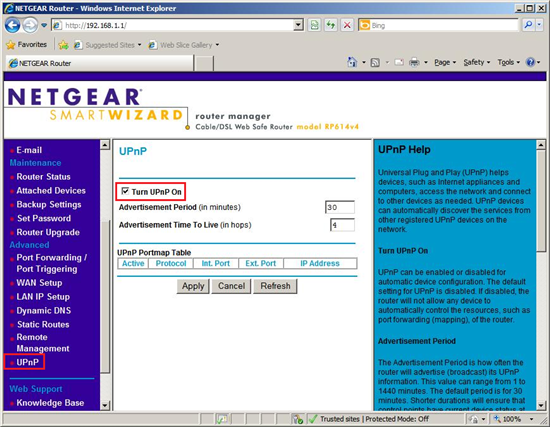Click the Advertisement Period field
The height and width of the screenshot is (427, 550).
tap(340, 207)
